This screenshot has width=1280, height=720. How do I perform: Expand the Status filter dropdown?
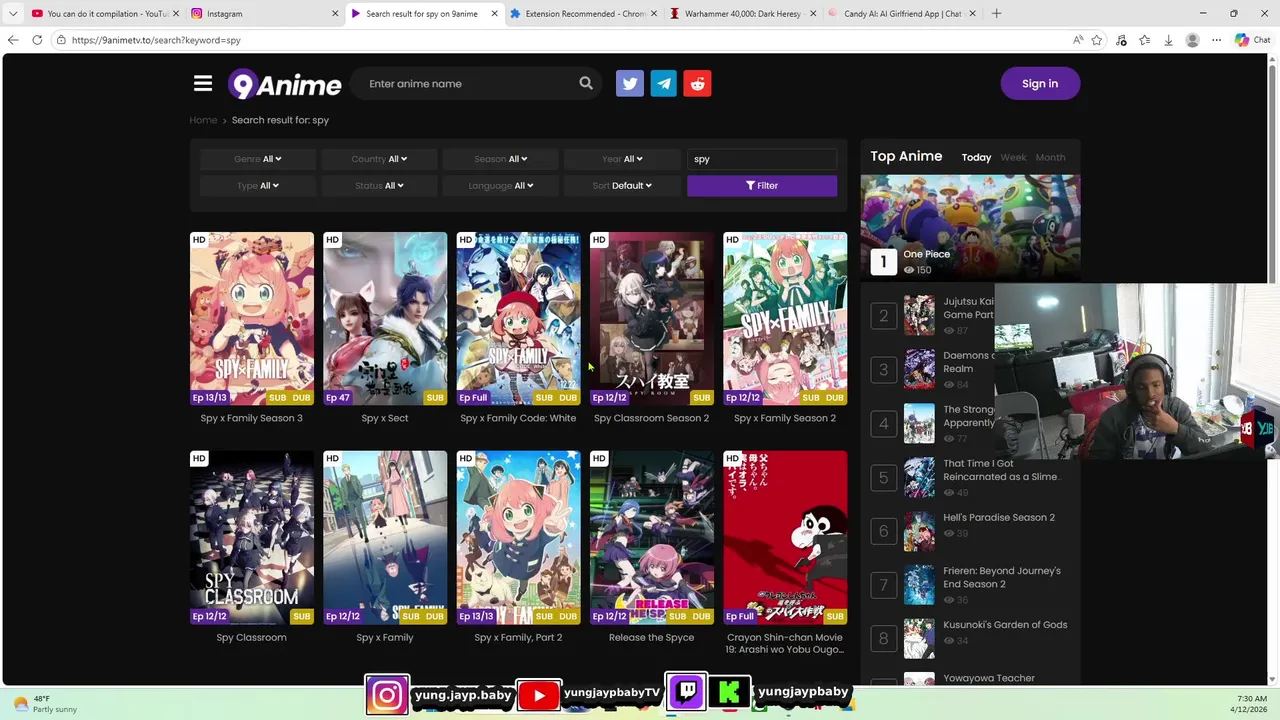(379, 185)
